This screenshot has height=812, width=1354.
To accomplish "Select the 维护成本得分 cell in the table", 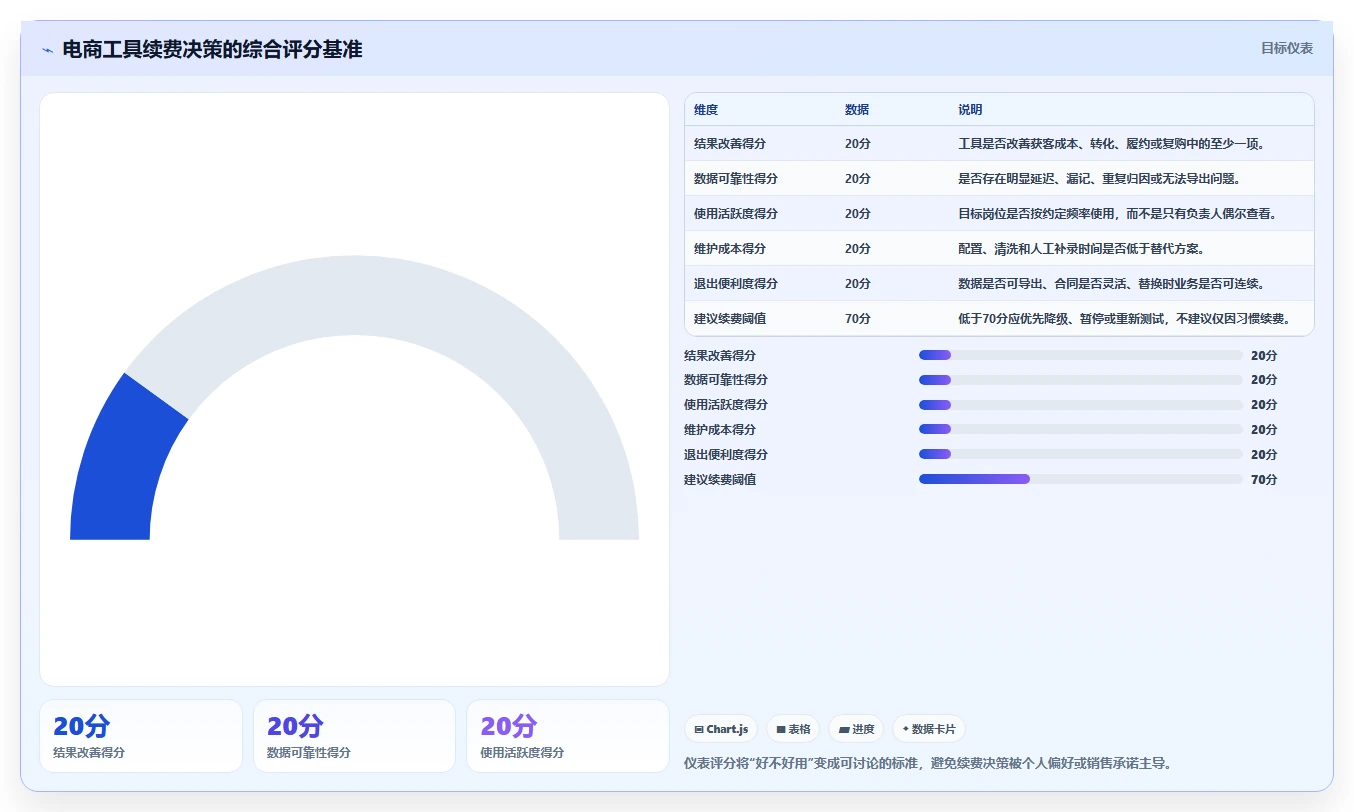I will coord(730,249).
